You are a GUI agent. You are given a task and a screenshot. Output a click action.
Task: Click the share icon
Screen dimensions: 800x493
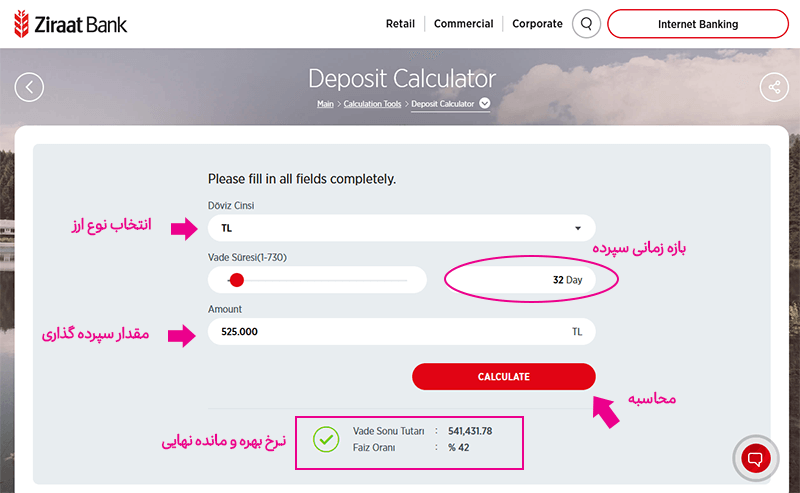(774, 87)
